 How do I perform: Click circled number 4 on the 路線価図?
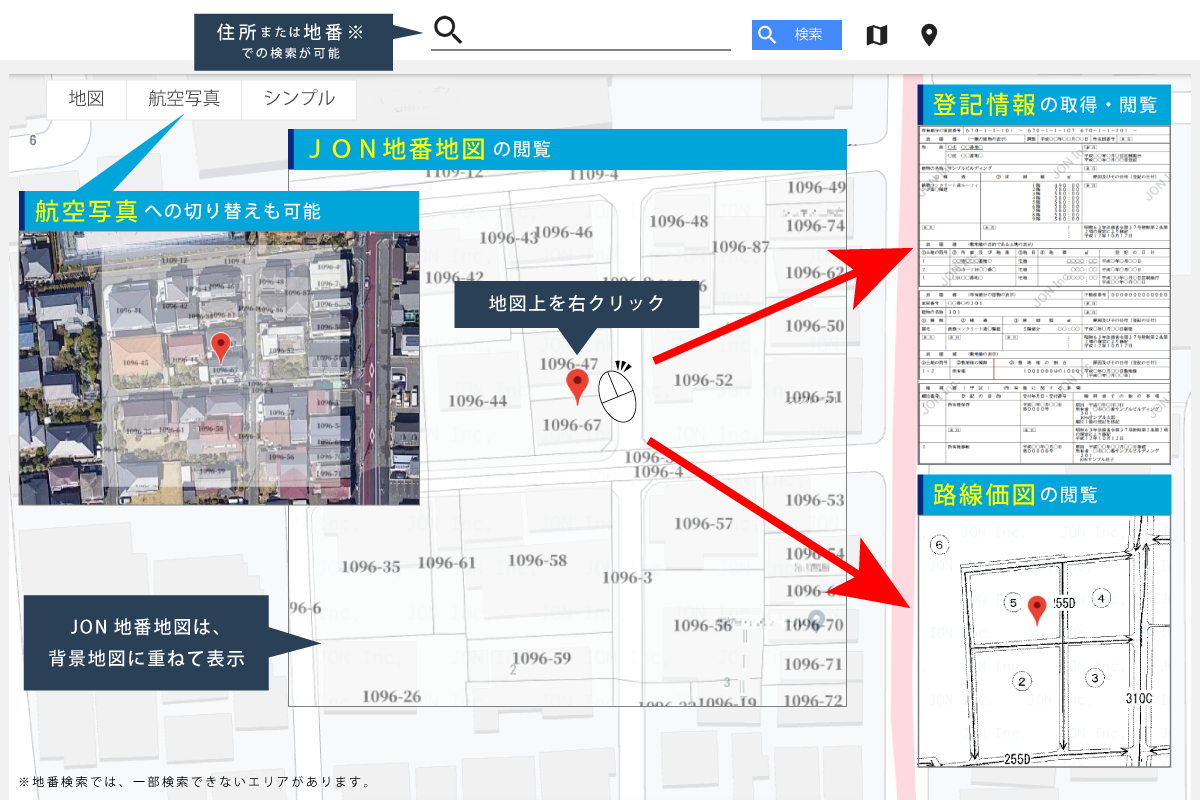[x=1101, y=598]
